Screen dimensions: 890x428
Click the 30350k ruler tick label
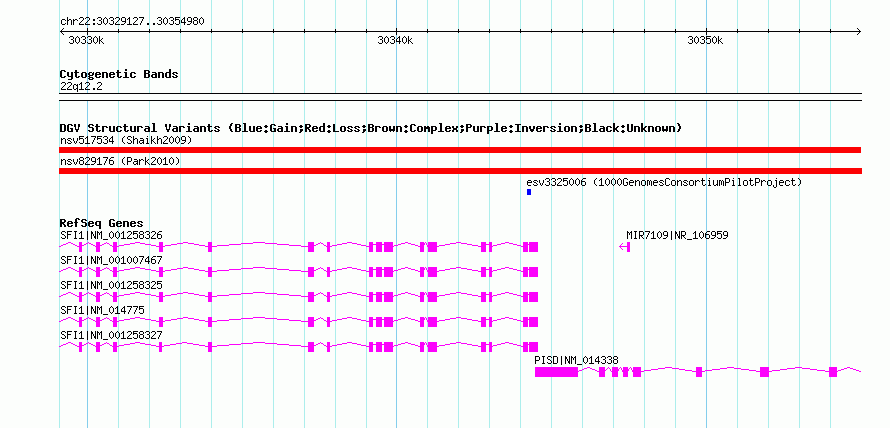(x=706, y=40)
